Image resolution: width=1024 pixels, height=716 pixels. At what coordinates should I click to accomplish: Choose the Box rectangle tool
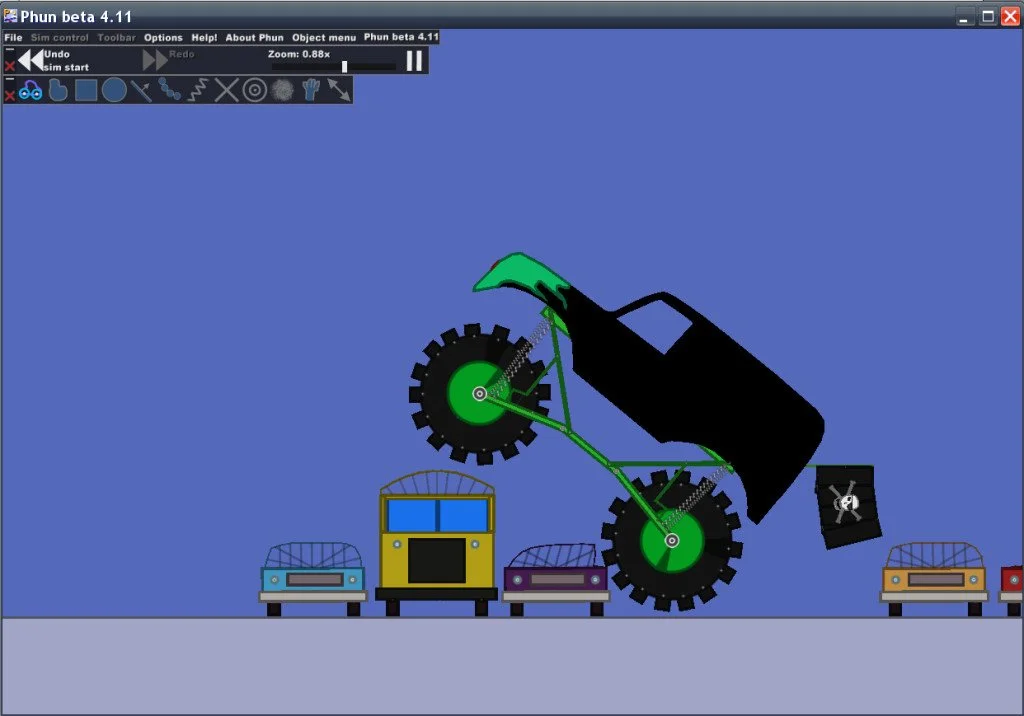(x=86, y=90)
